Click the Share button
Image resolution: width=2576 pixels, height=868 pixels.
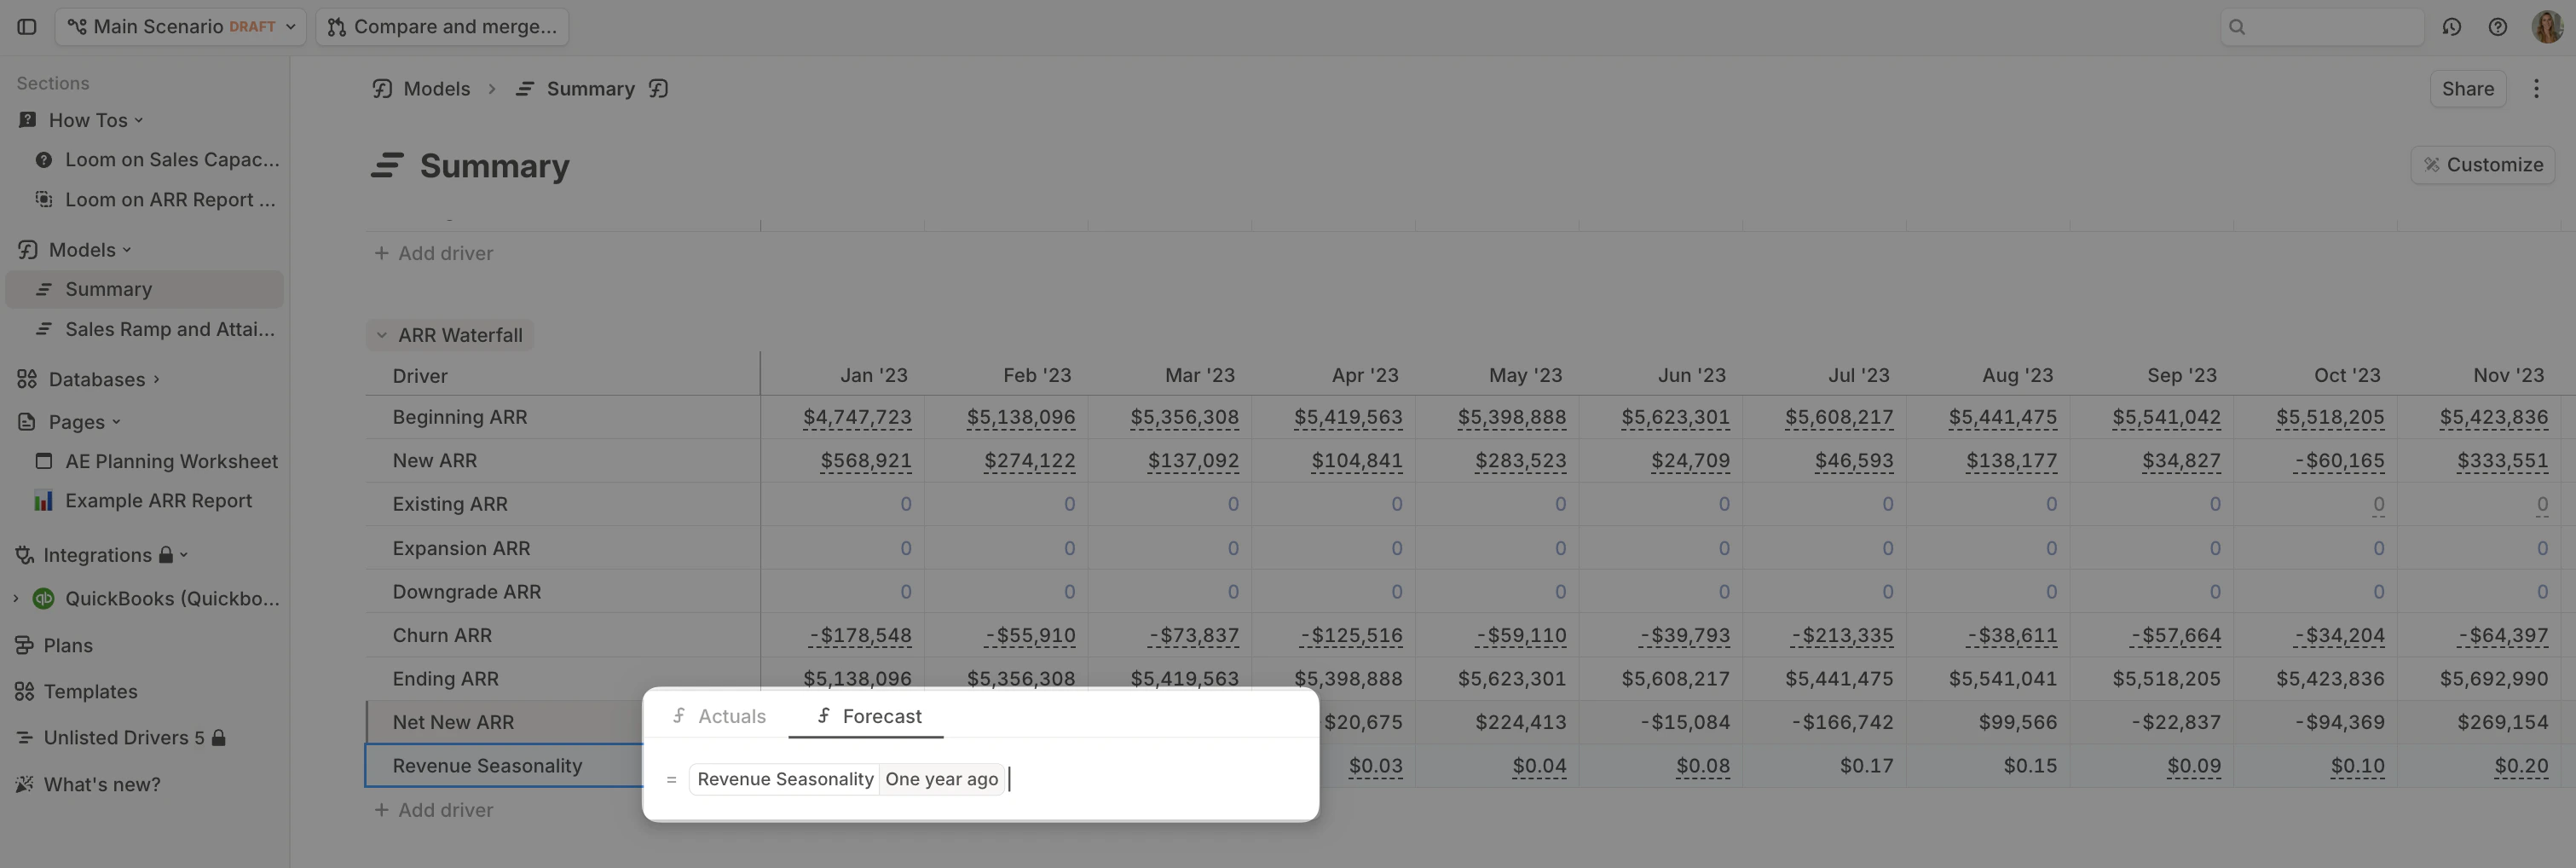point(2467,89)
